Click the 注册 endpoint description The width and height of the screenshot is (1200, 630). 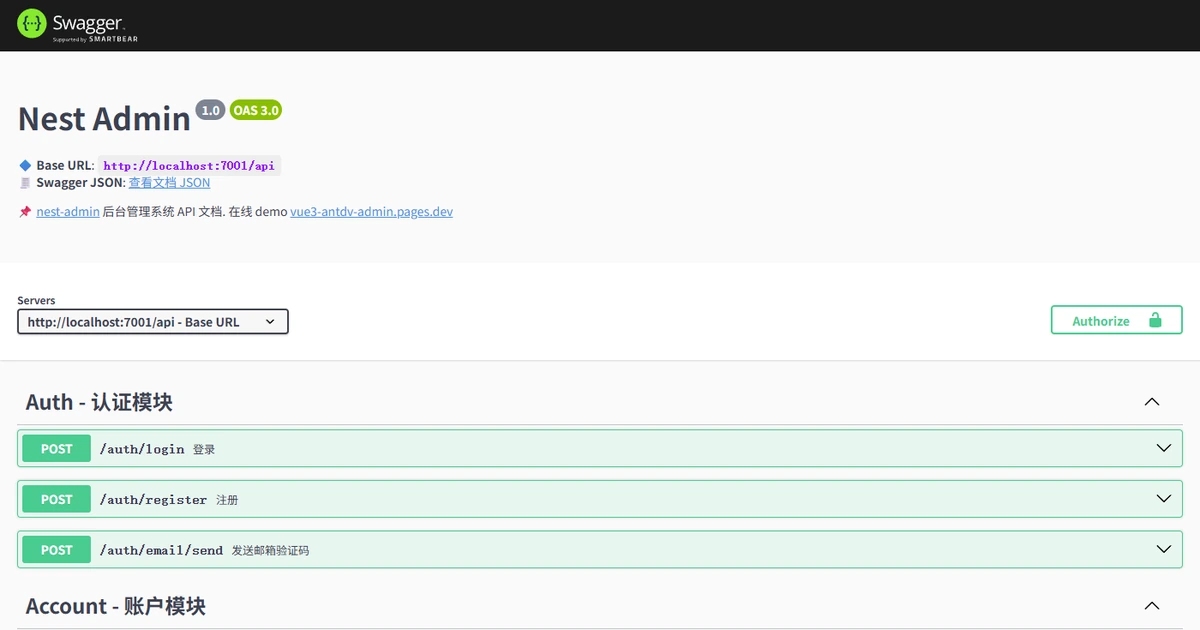coord(227,500)
